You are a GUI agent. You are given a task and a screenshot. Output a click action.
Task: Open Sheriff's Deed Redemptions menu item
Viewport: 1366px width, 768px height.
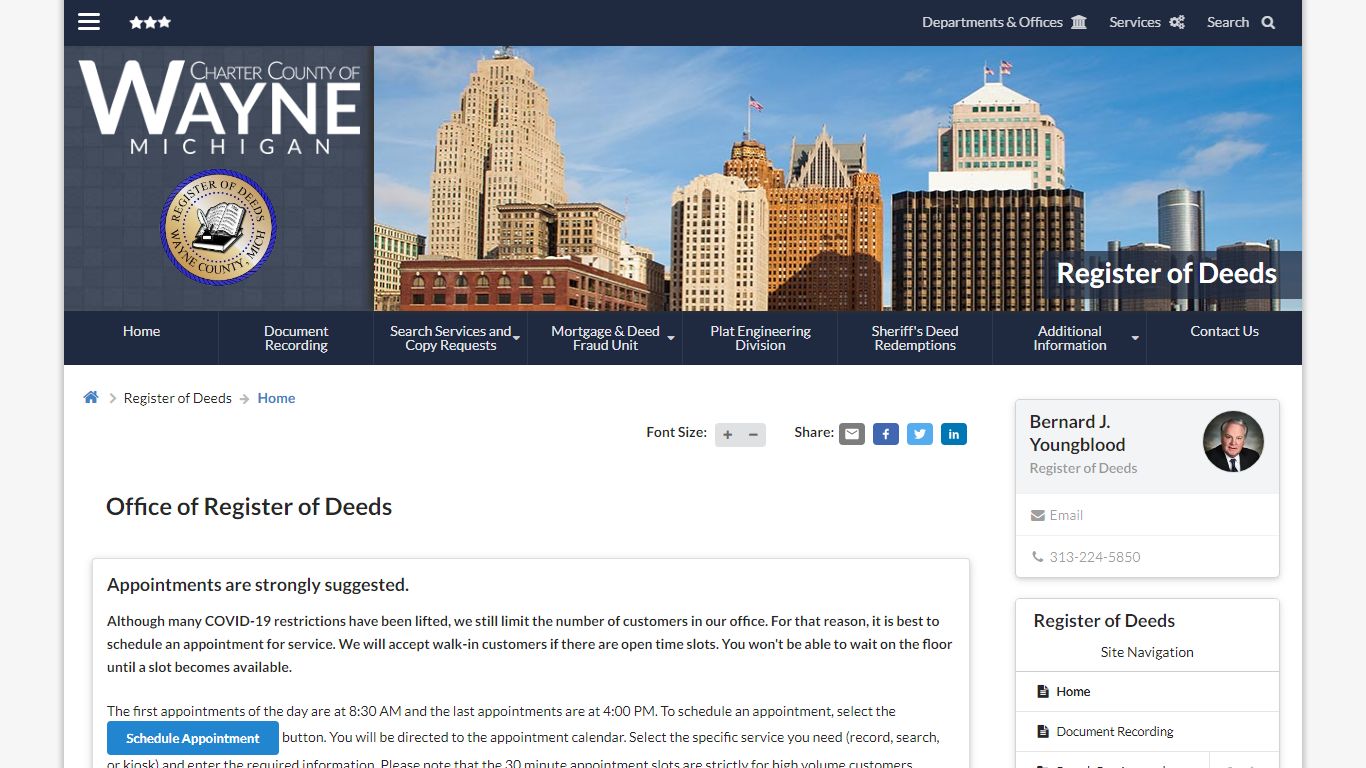click(x=915, y=338)
